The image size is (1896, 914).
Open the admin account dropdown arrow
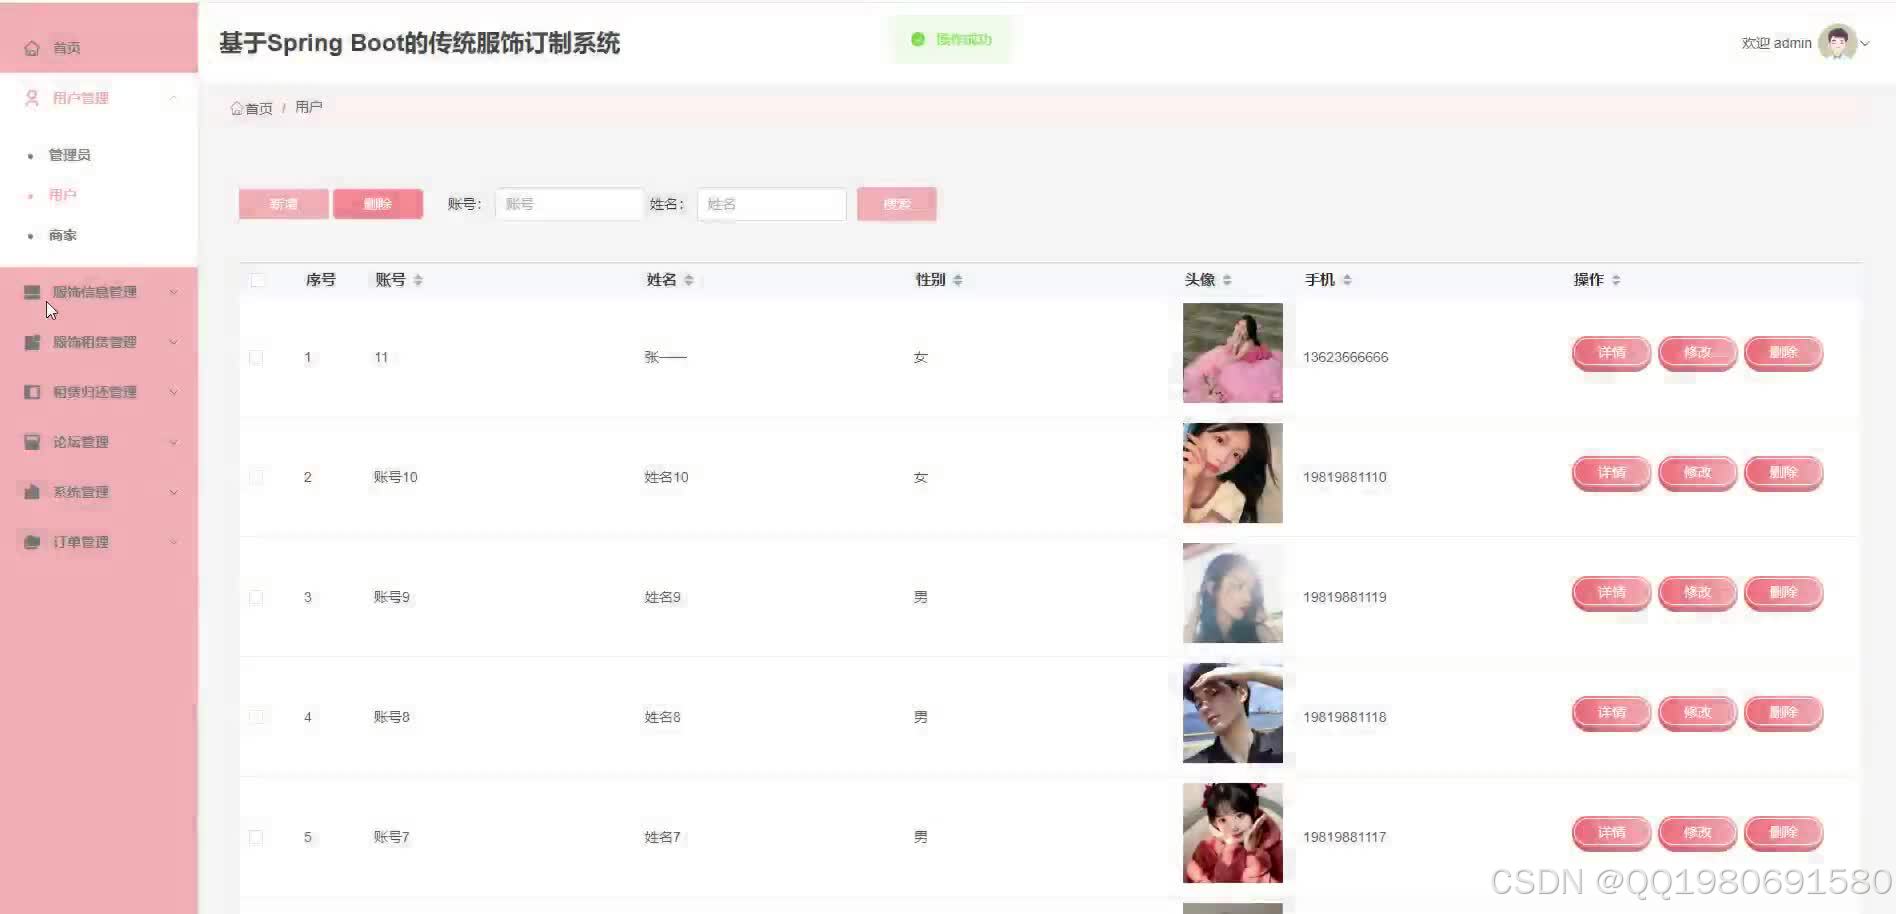[x=1865, y=43]
